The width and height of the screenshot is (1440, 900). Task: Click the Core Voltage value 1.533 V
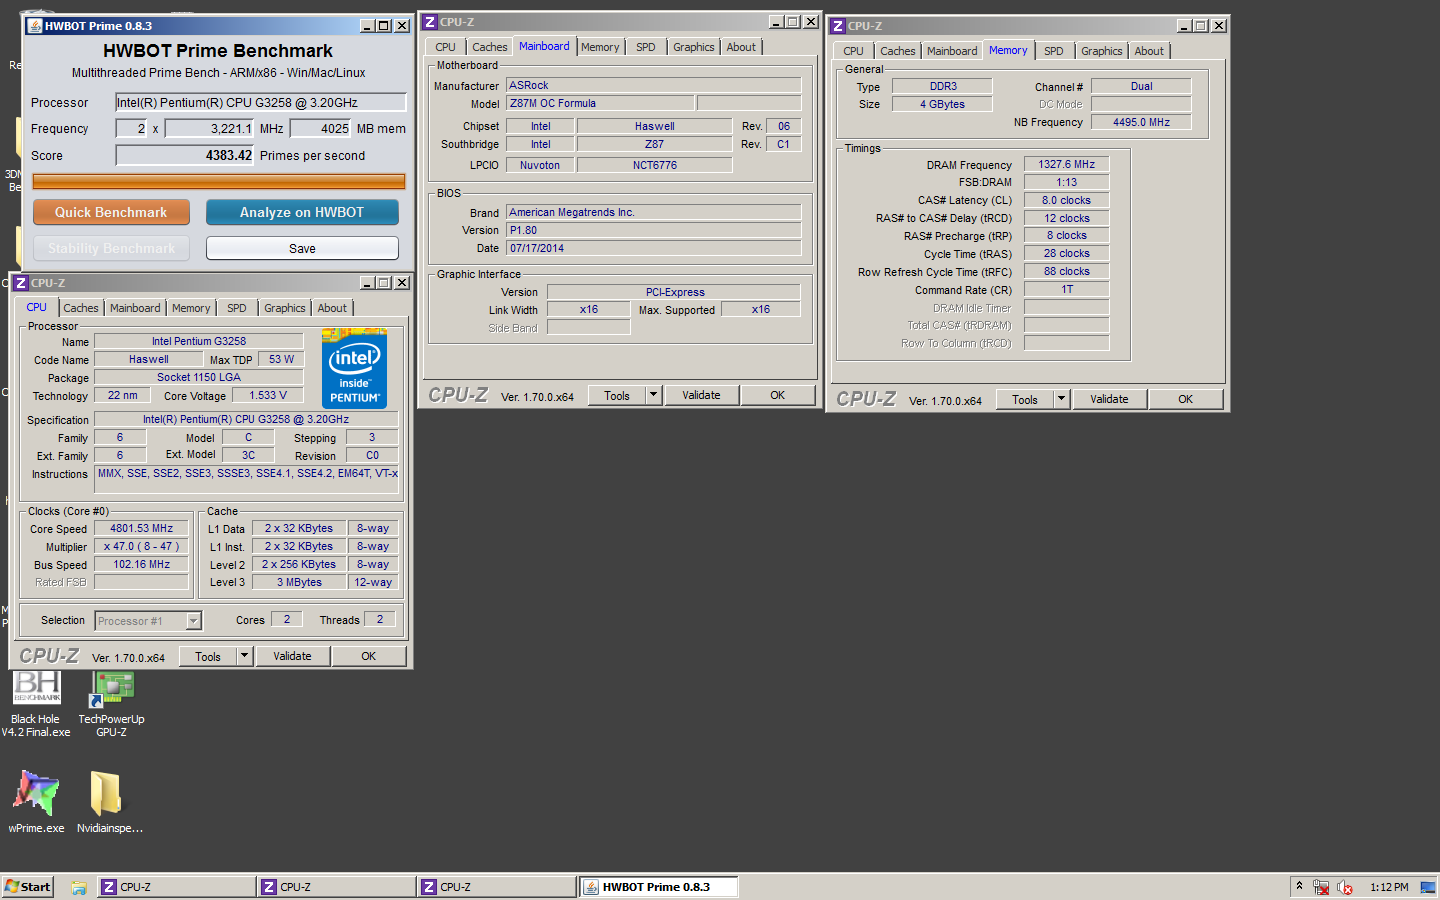[268, 396]
